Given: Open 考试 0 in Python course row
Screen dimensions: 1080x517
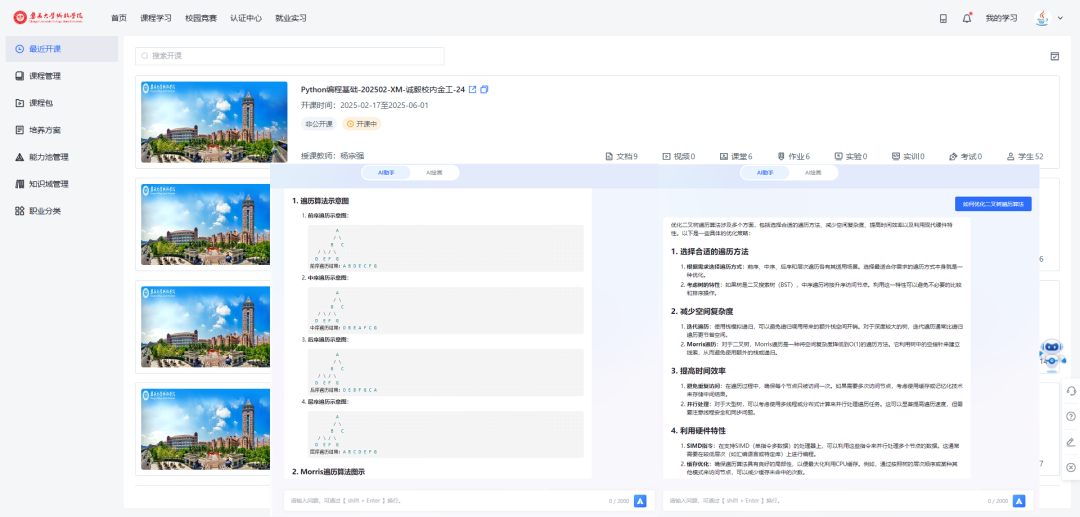Looking at the screenshot, I should (x=965, y=156).
